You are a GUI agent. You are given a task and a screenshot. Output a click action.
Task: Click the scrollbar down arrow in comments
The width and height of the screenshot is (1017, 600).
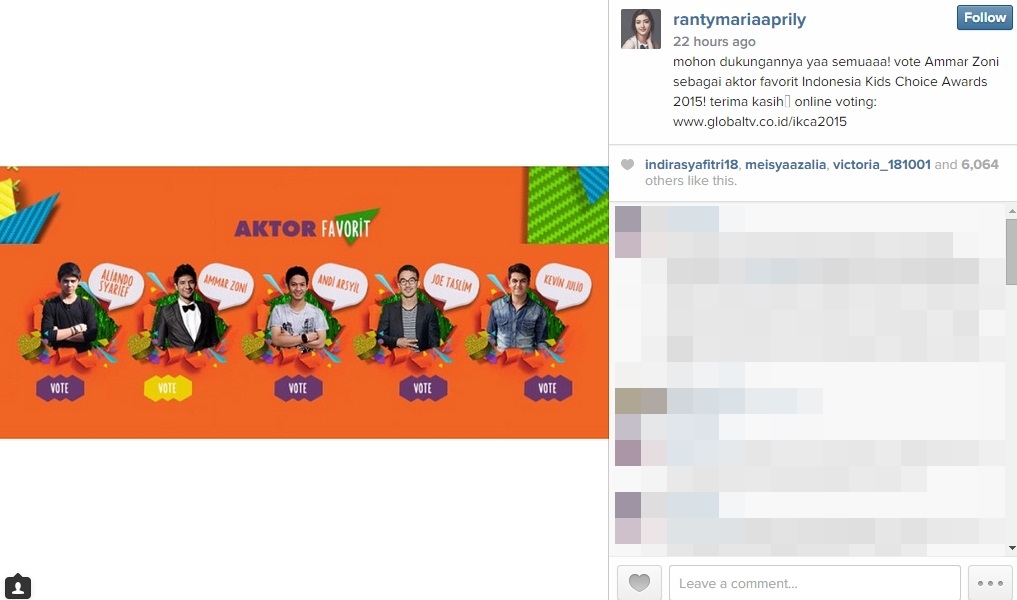click(1011, 548)
